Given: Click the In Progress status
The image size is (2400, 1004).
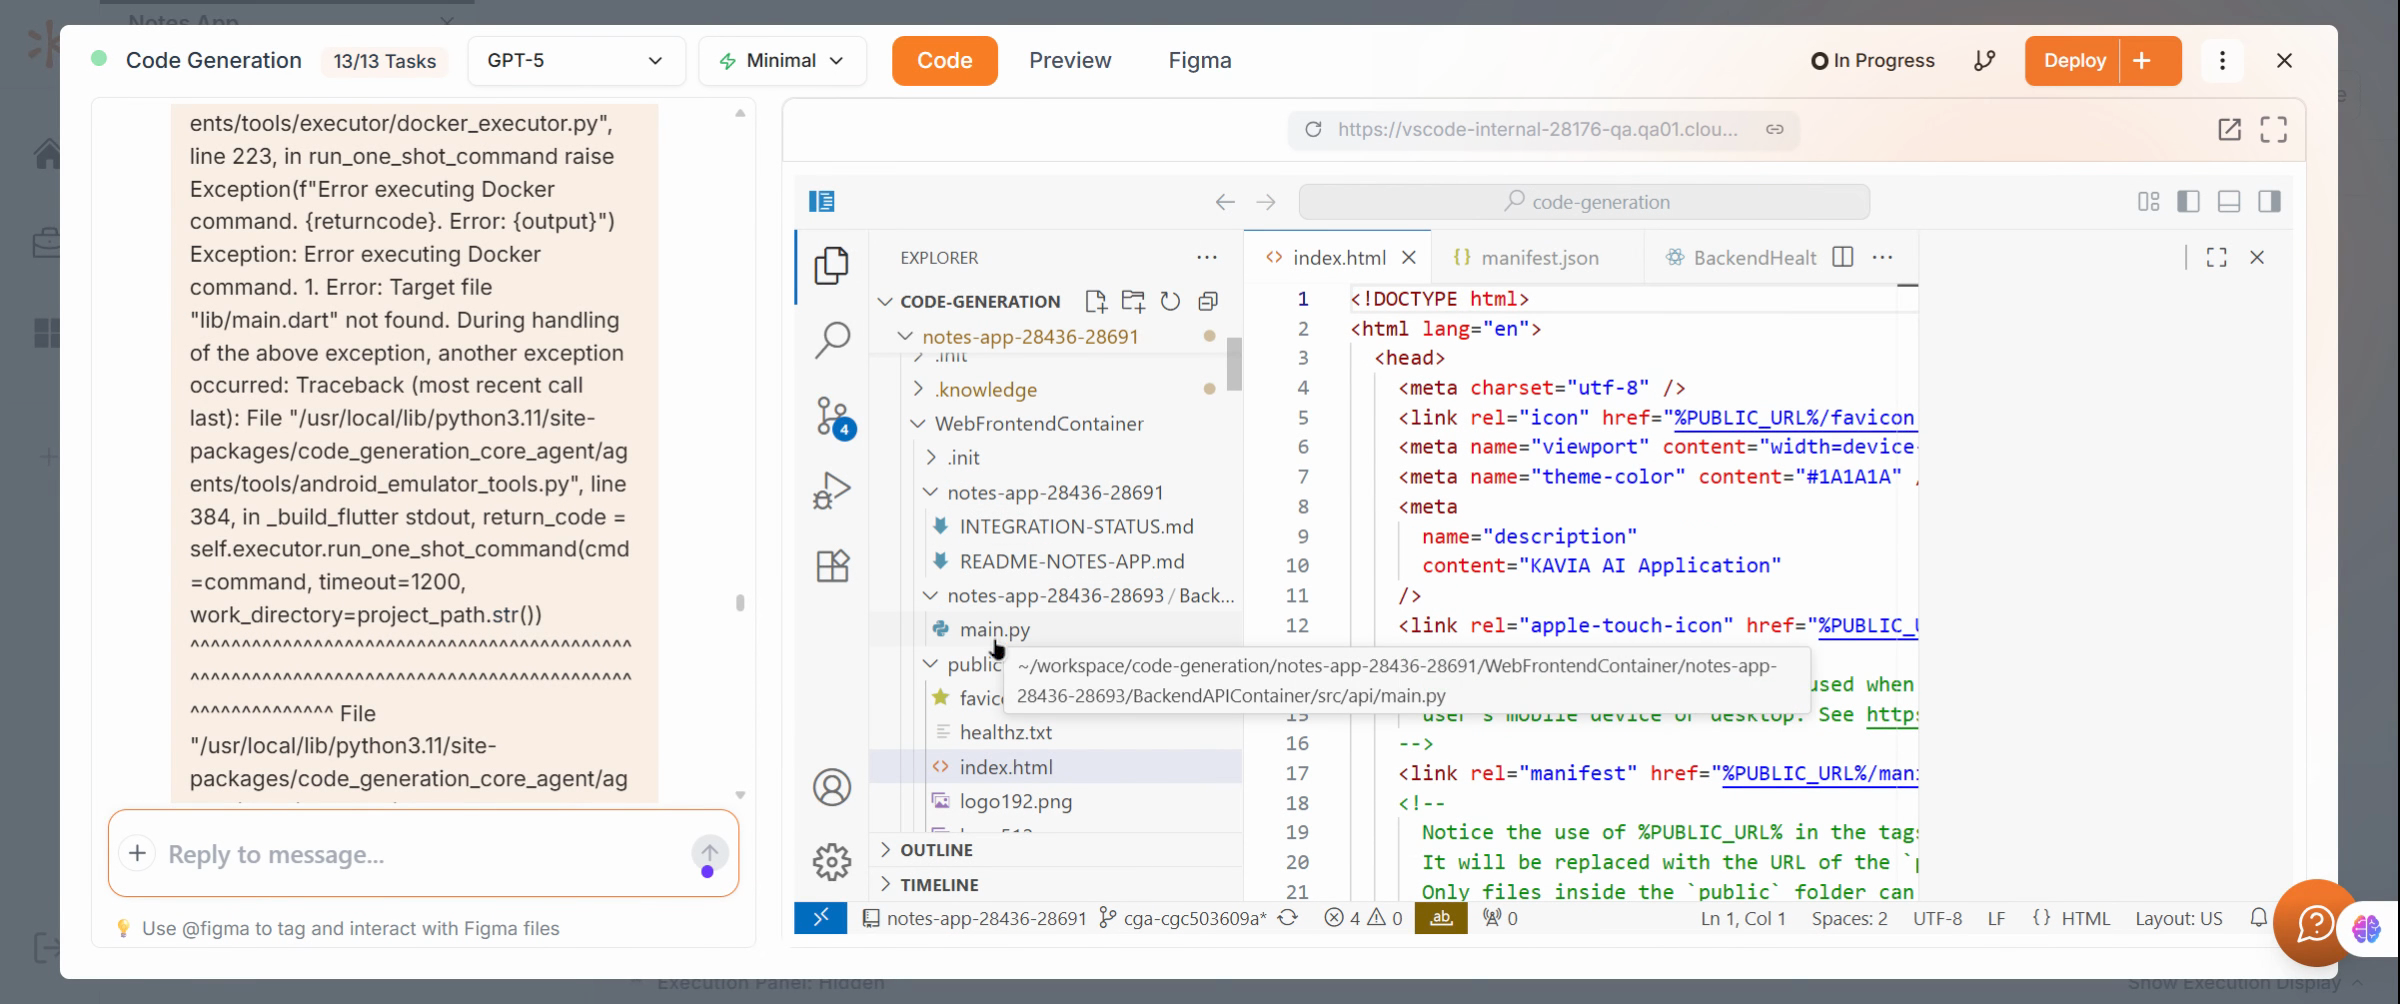Looking at the screenshot, I should 1872,61.
